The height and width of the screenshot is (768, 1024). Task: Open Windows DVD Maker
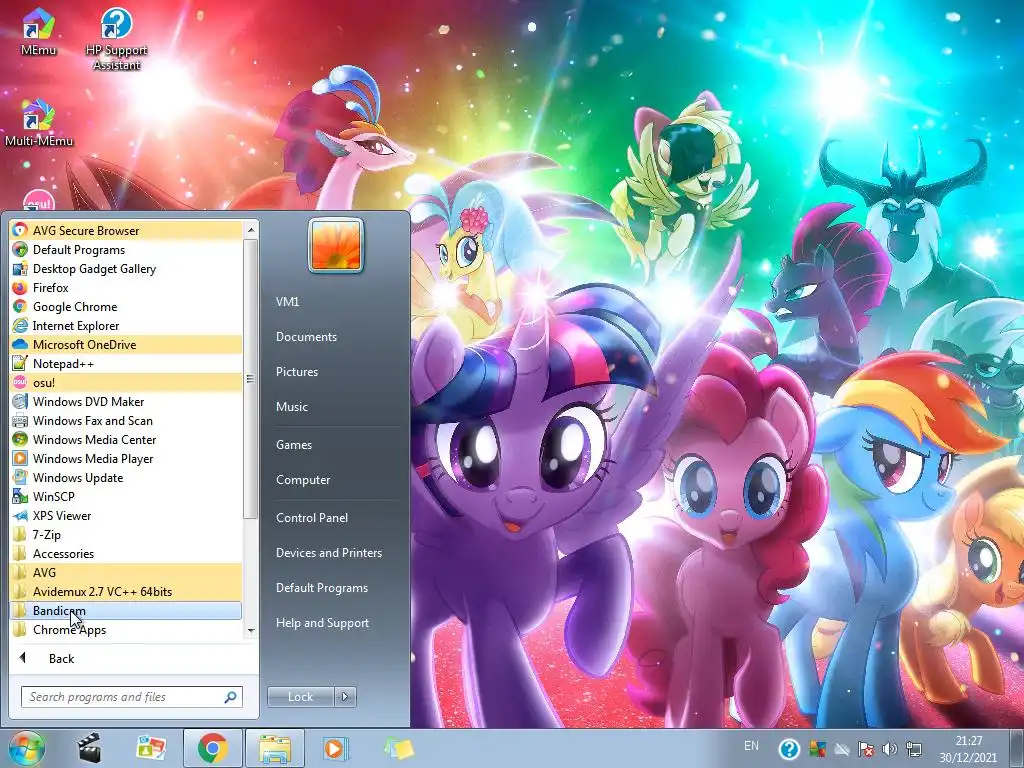pyautogui.click(x=126, y=402)
